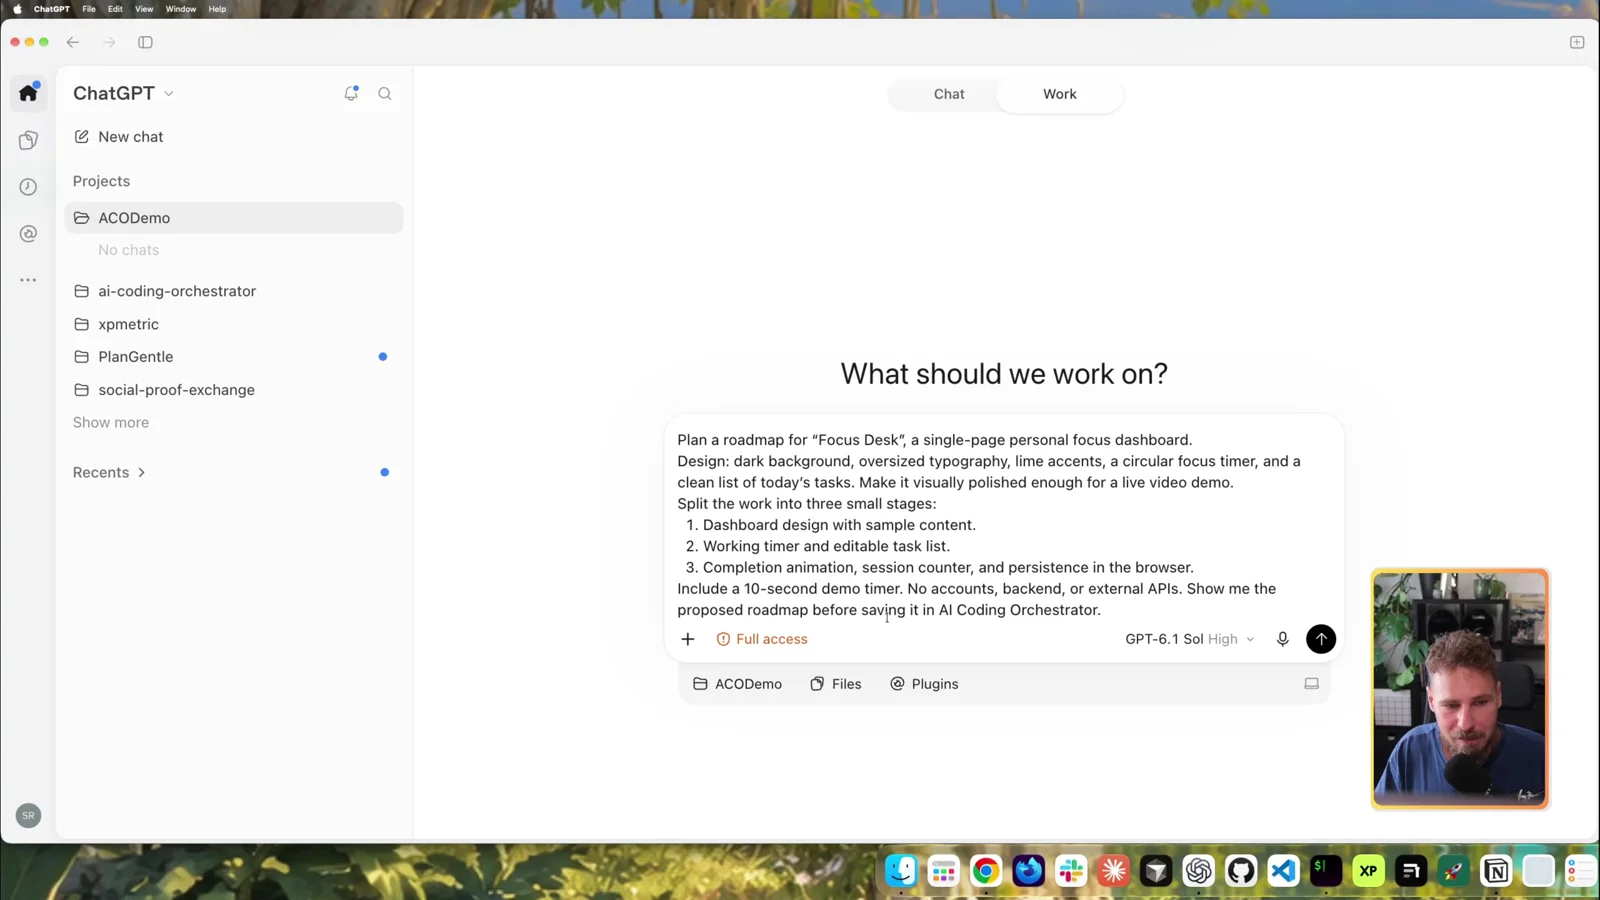Expand the Recents section

tap(109, 472)
